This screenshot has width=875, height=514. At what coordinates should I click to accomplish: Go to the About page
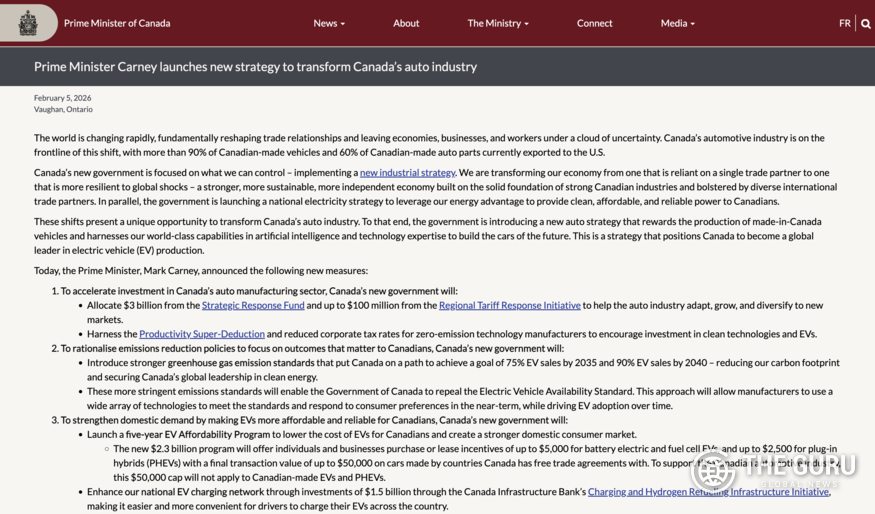[x=406, y=23]
